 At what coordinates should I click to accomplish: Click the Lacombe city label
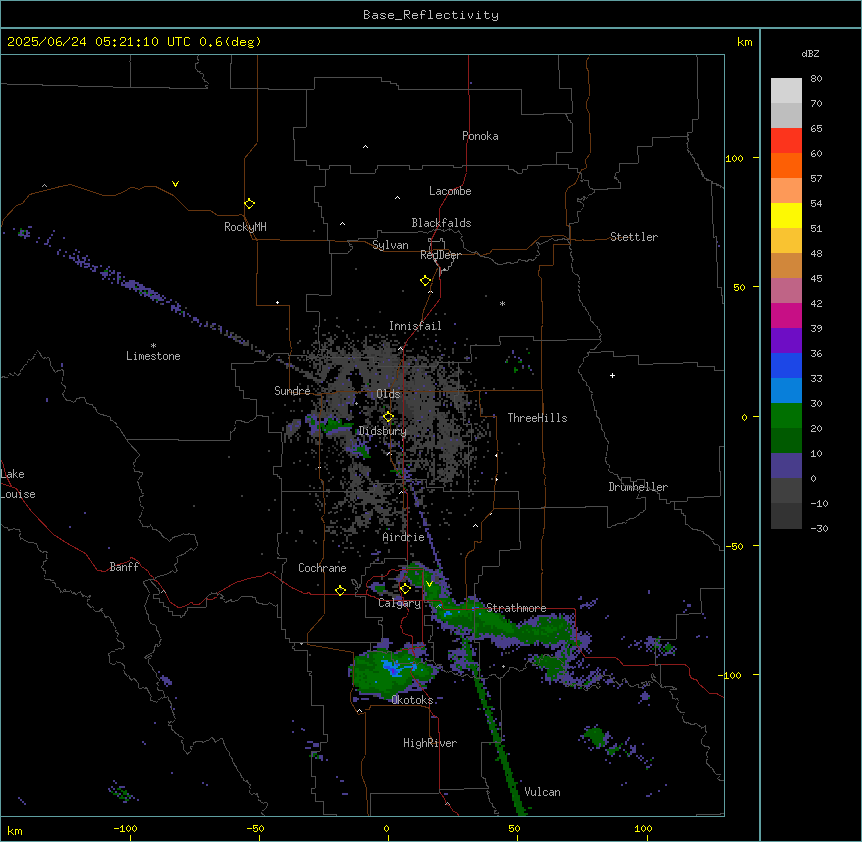click(450, 191)
